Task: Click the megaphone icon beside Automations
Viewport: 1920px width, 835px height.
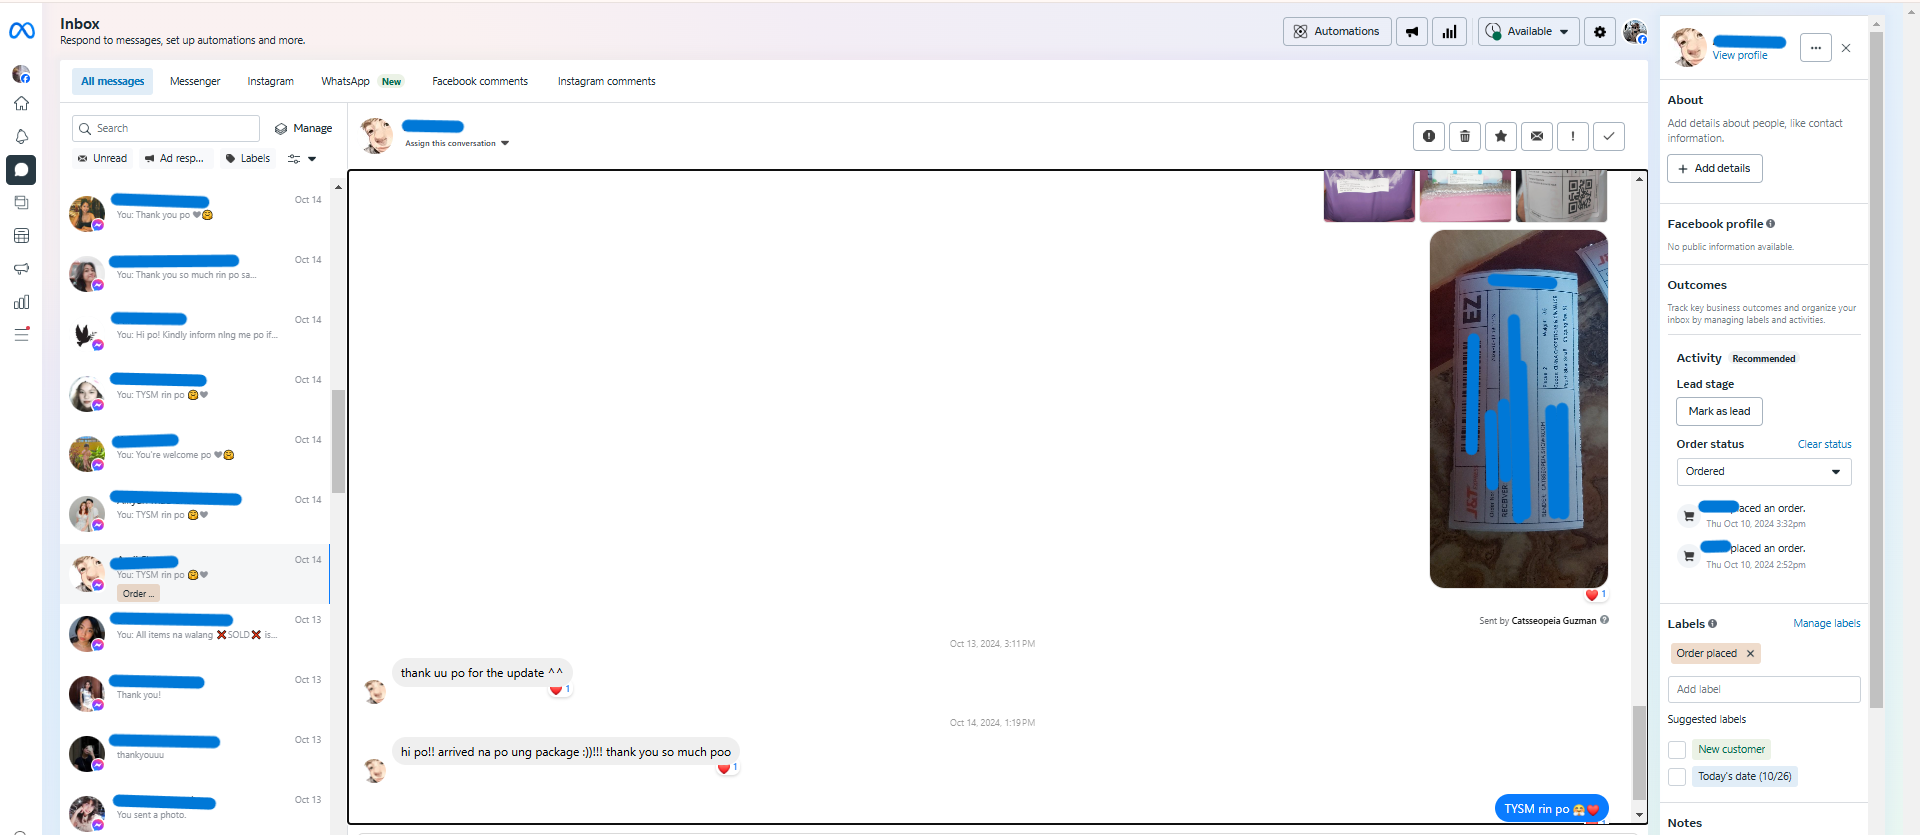Action: [x=1412, y=32]
